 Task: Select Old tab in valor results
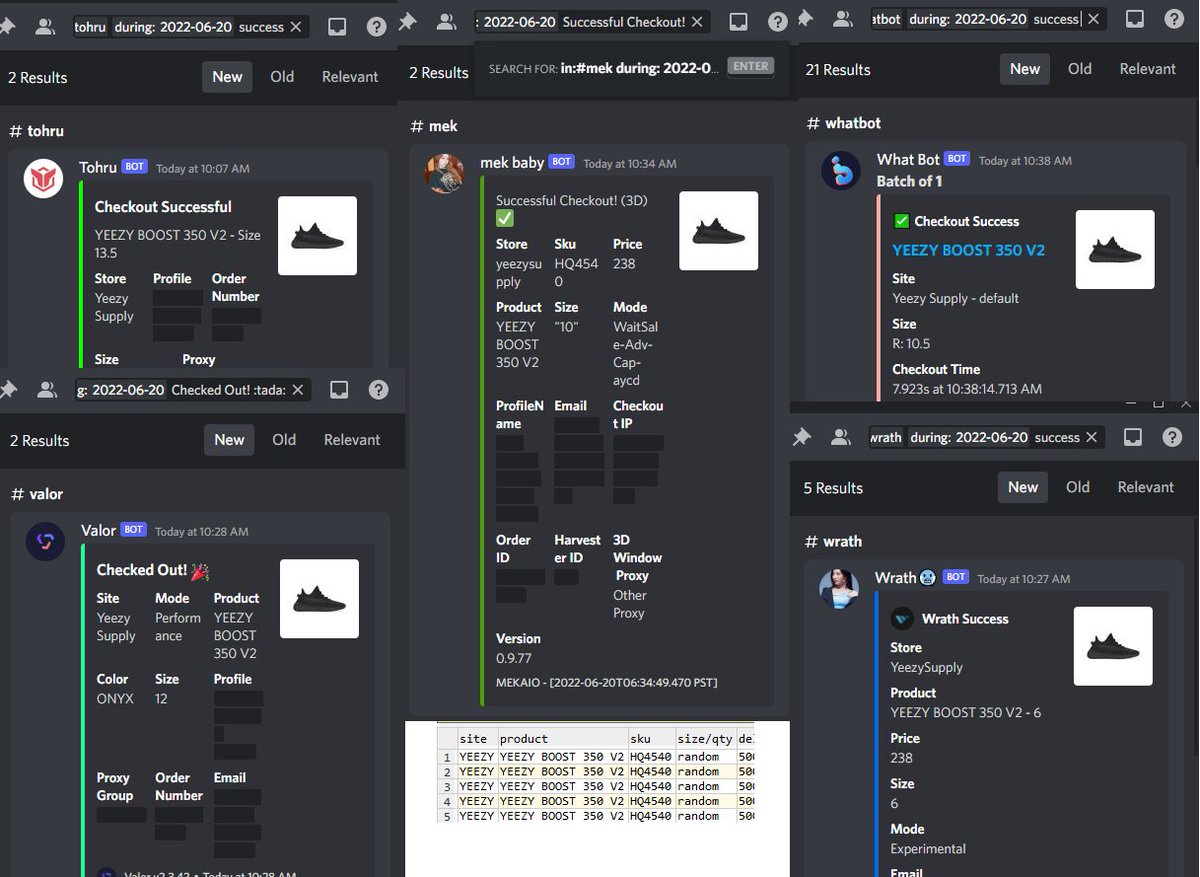[x=284, y=440]
